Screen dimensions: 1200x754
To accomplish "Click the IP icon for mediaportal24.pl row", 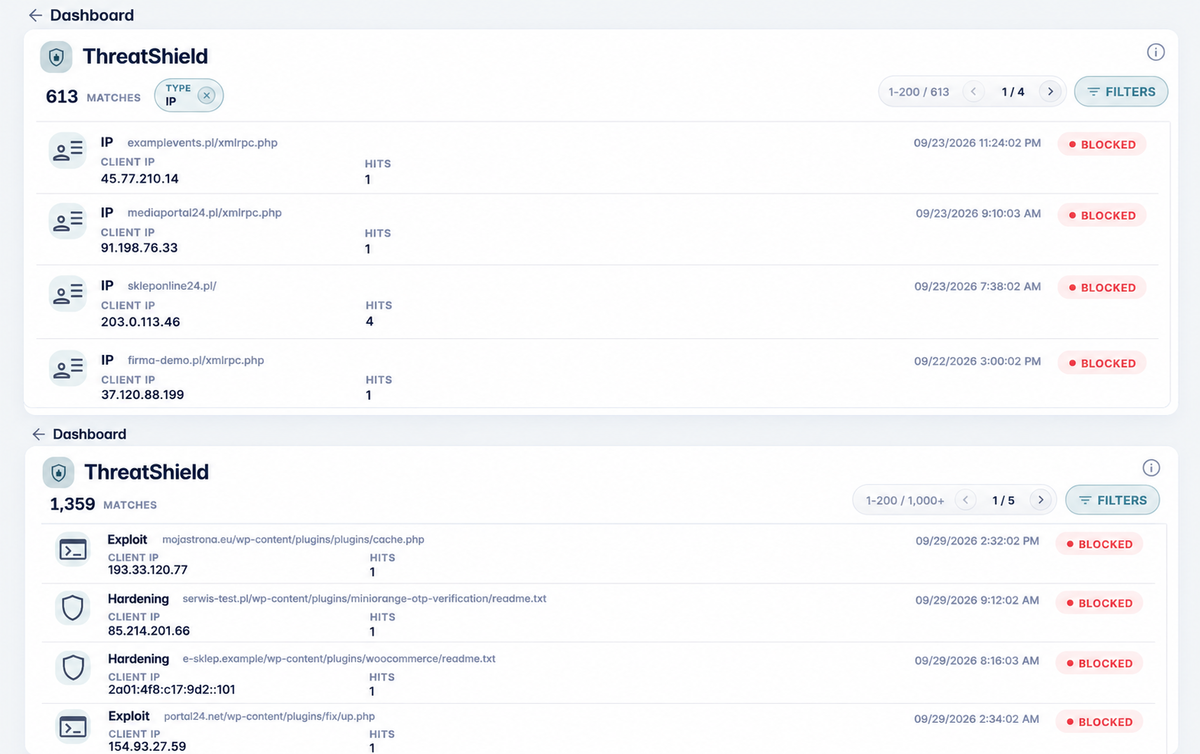I will 68,221.
